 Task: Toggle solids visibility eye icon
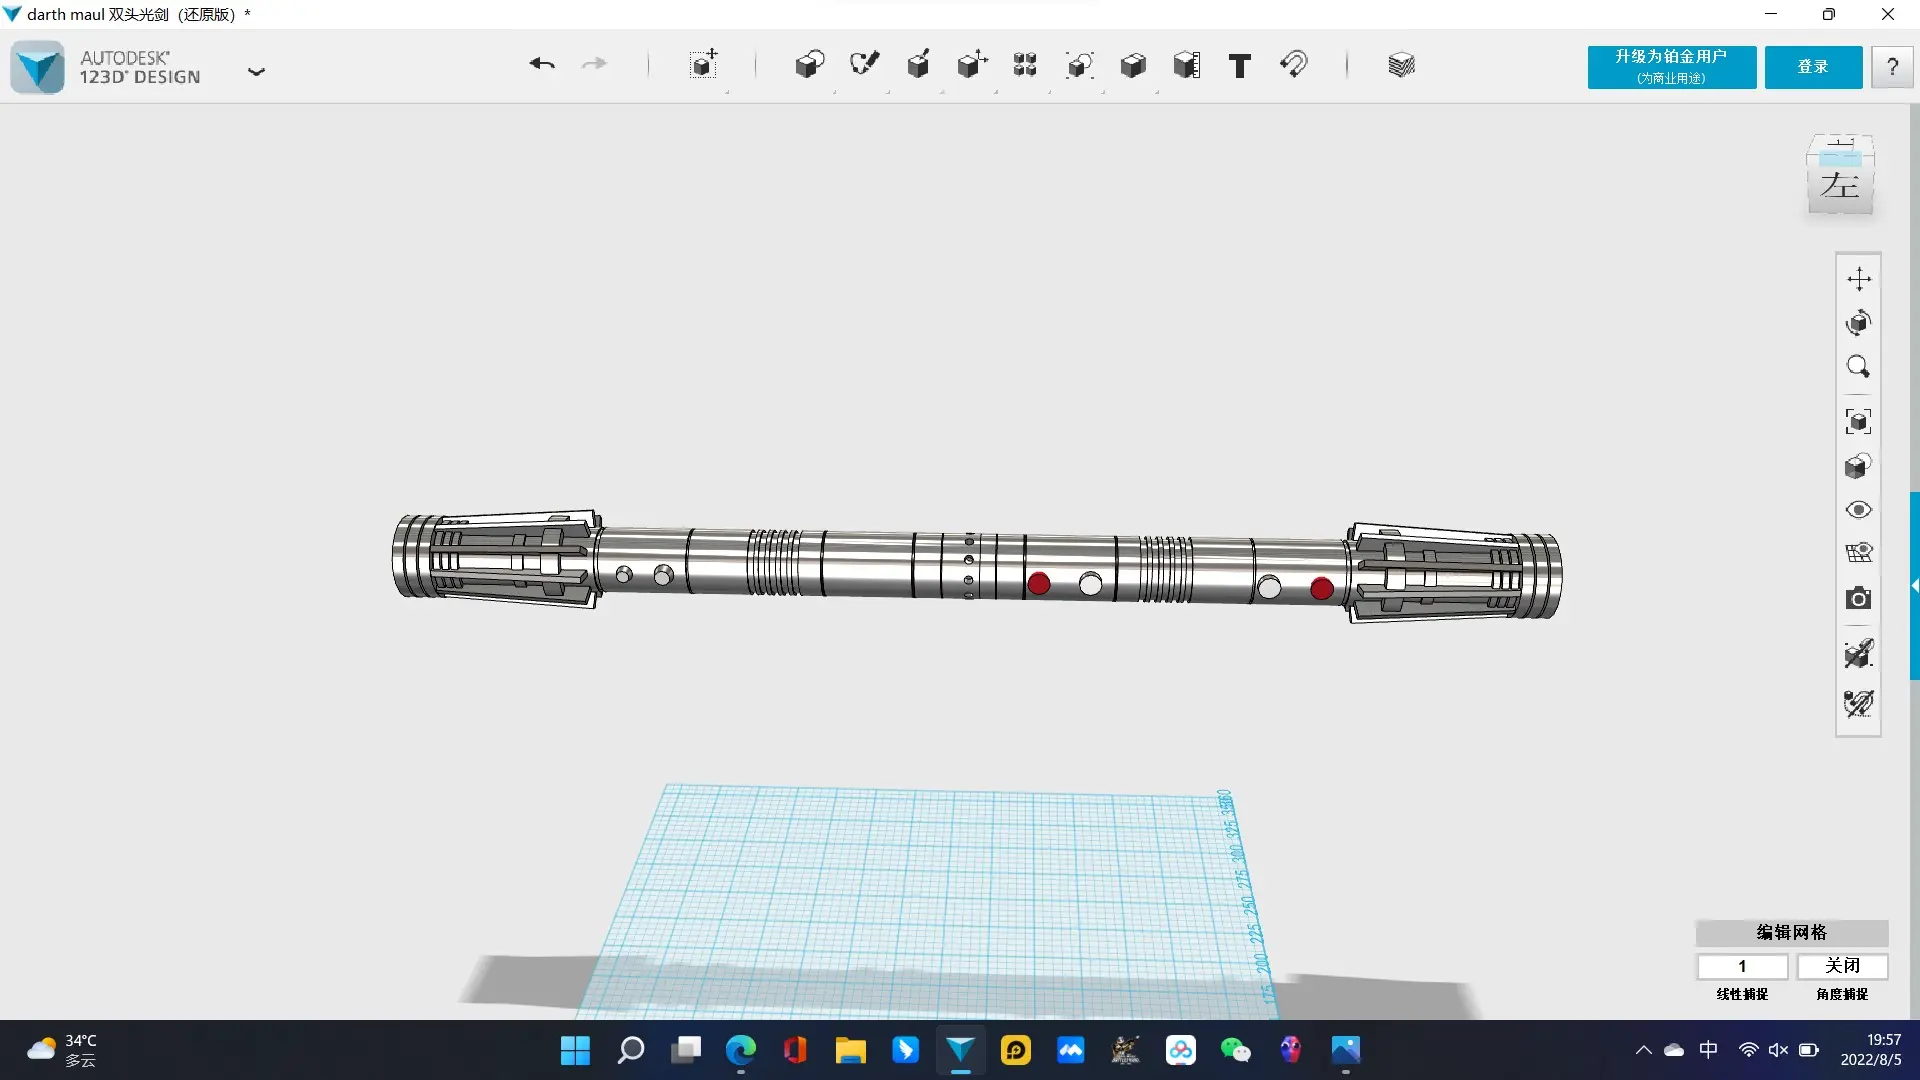[x=1859, y=510]
